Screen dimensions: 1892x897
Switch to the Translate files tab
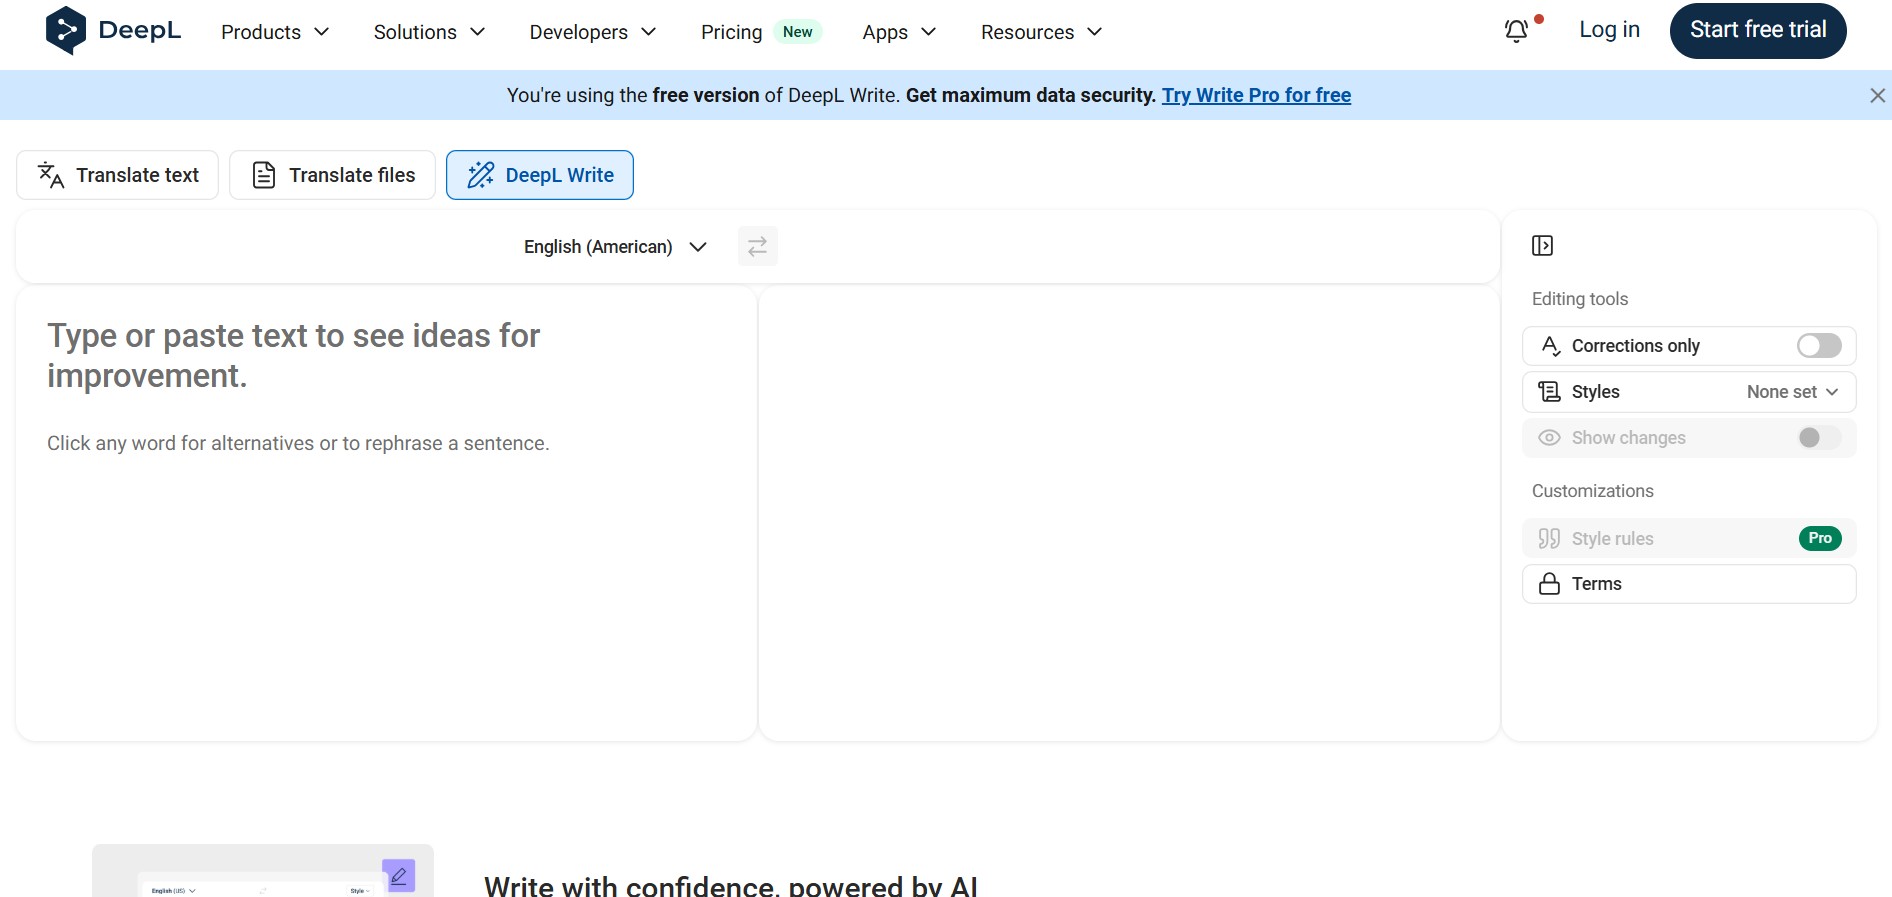pyautogui.click(x=332, y=175)
